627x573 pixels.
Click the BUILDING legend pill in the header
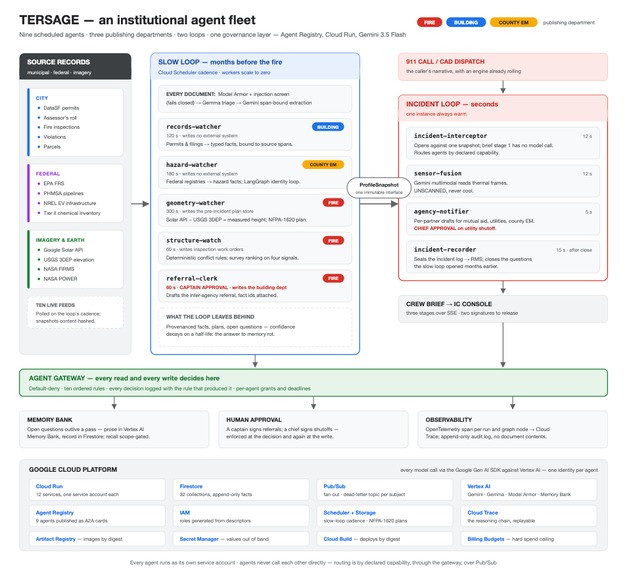[x=466, y=22]
